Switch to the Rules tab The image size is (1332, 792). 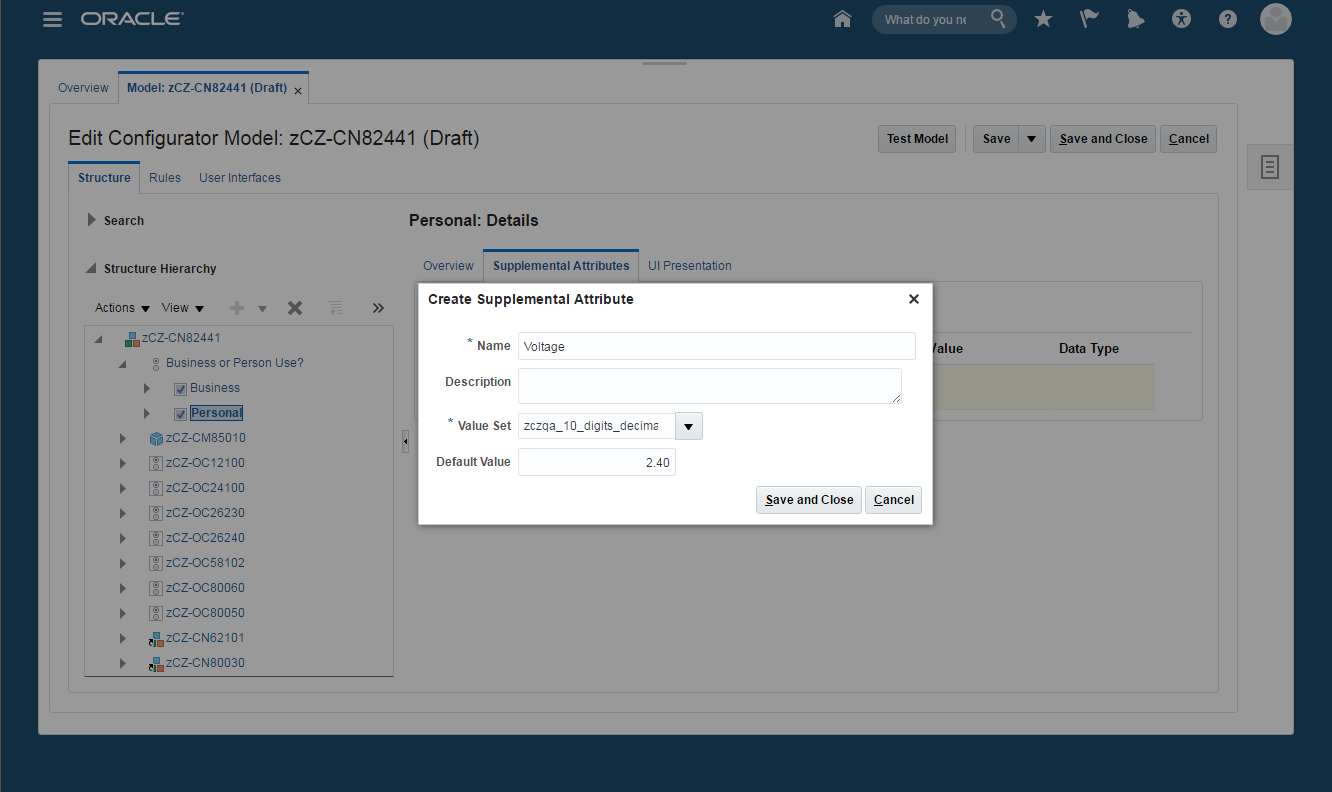(165, 178)
